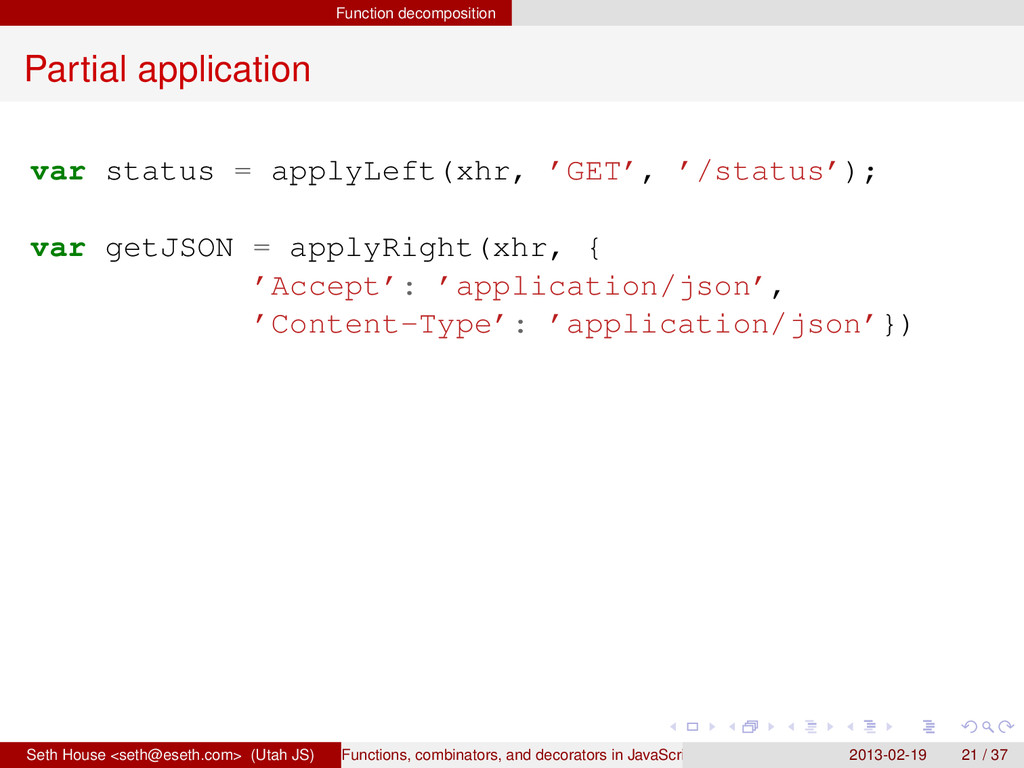This screenshot has height=768, width=1024.
Task: Go to previous frame arrow left of stacked frames icon
Action: [732, 726]
